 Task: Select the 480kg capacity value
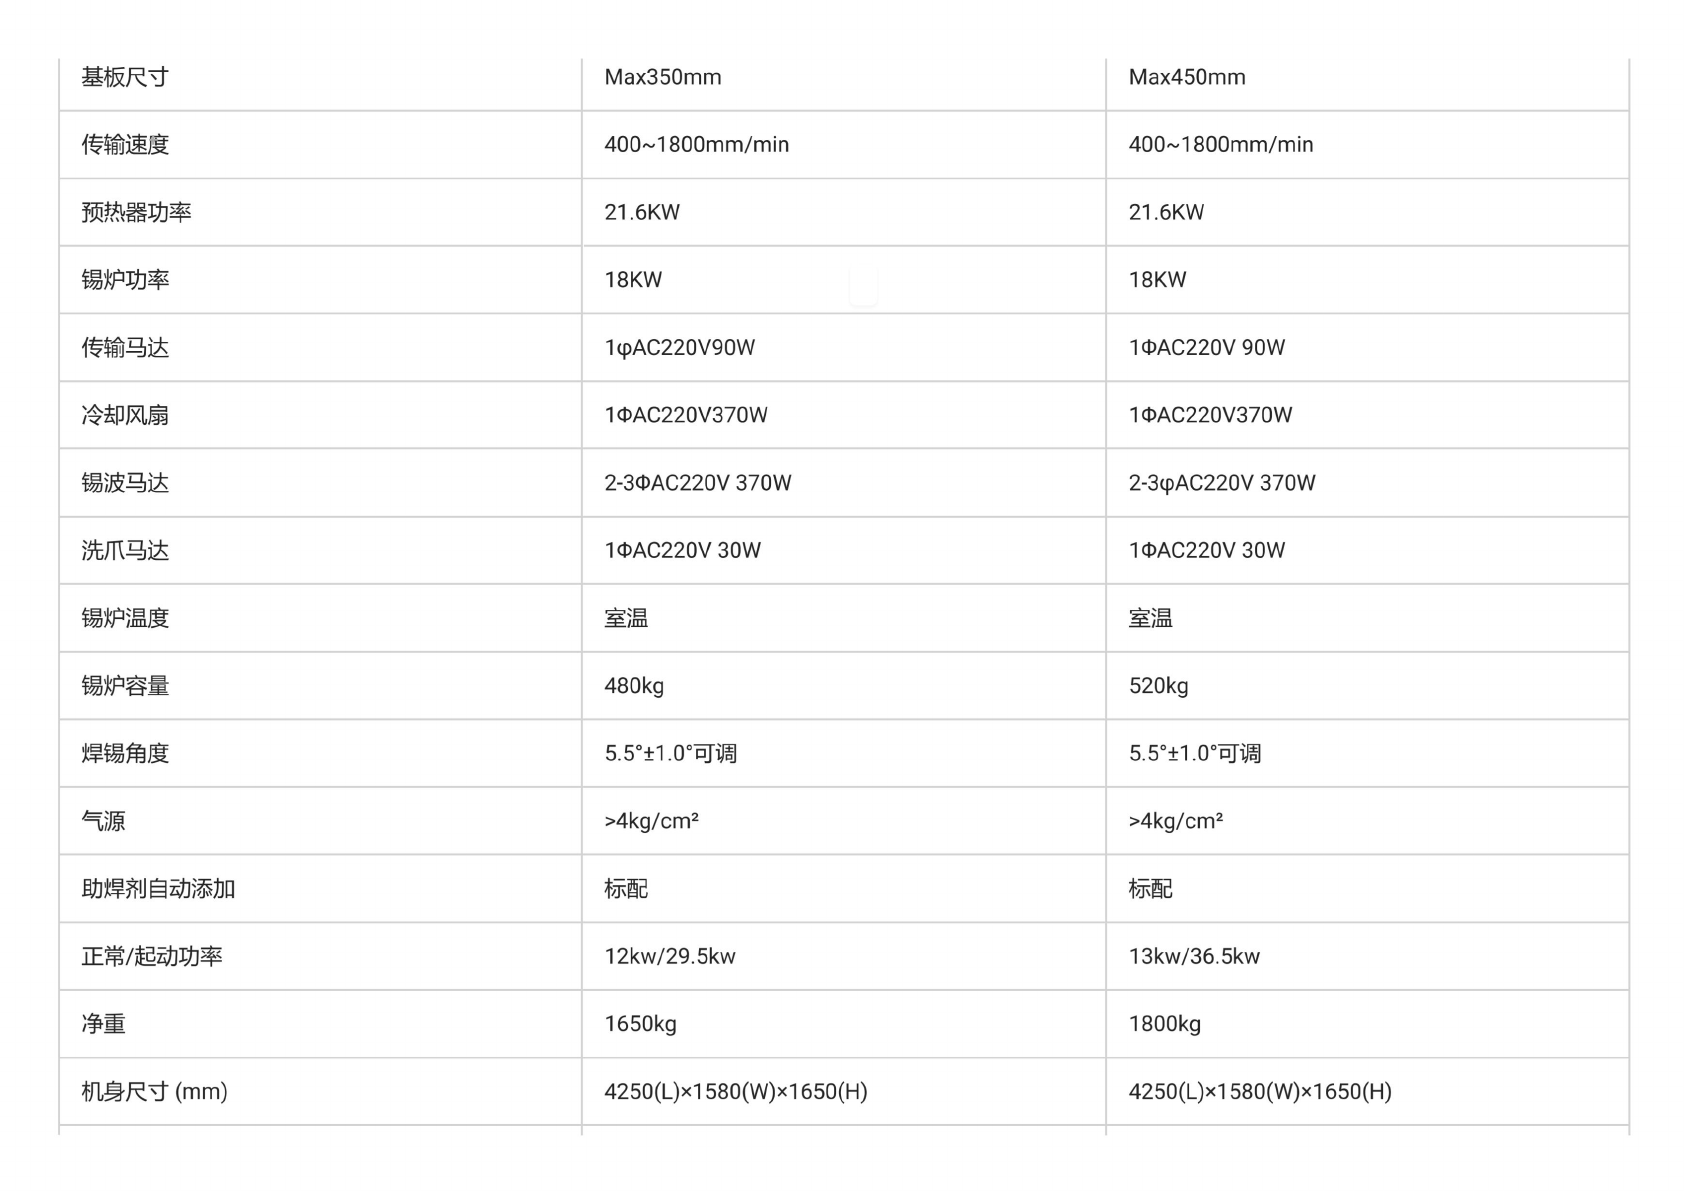tap(634, 686)
